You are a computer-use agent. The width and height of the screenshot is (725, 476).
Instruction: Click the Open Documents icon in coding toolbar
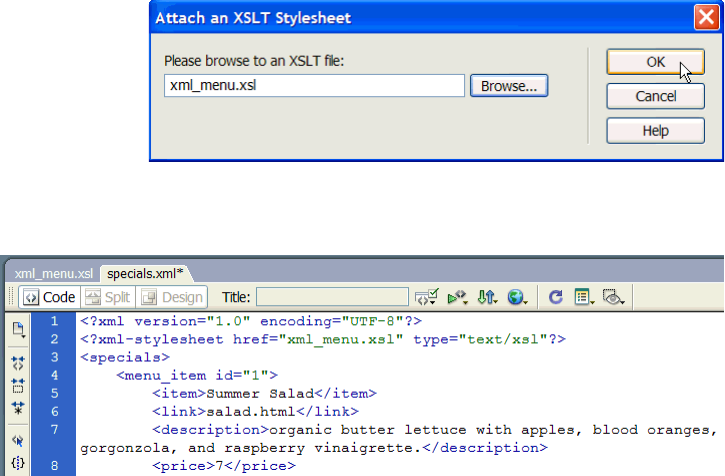[18, 330]
